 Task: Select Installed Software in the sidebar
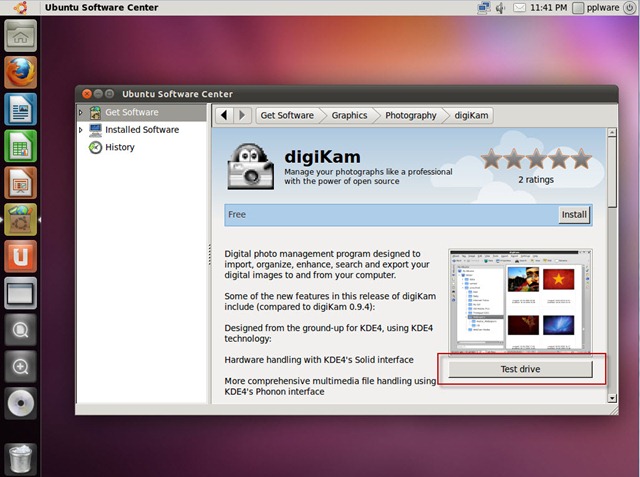(x=142, y=130)
